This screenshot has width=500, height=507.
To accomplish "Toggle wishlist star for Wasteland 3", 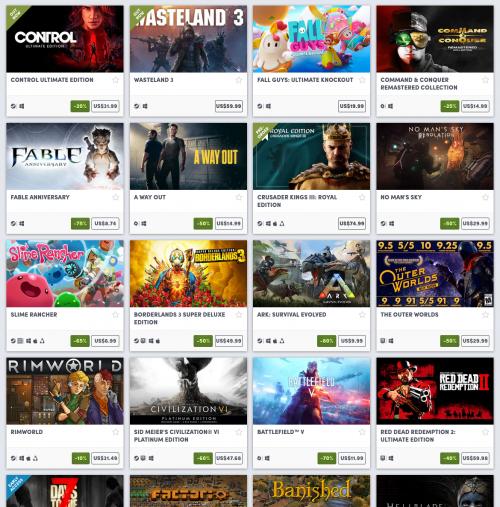I will click(x=239, y=80).
